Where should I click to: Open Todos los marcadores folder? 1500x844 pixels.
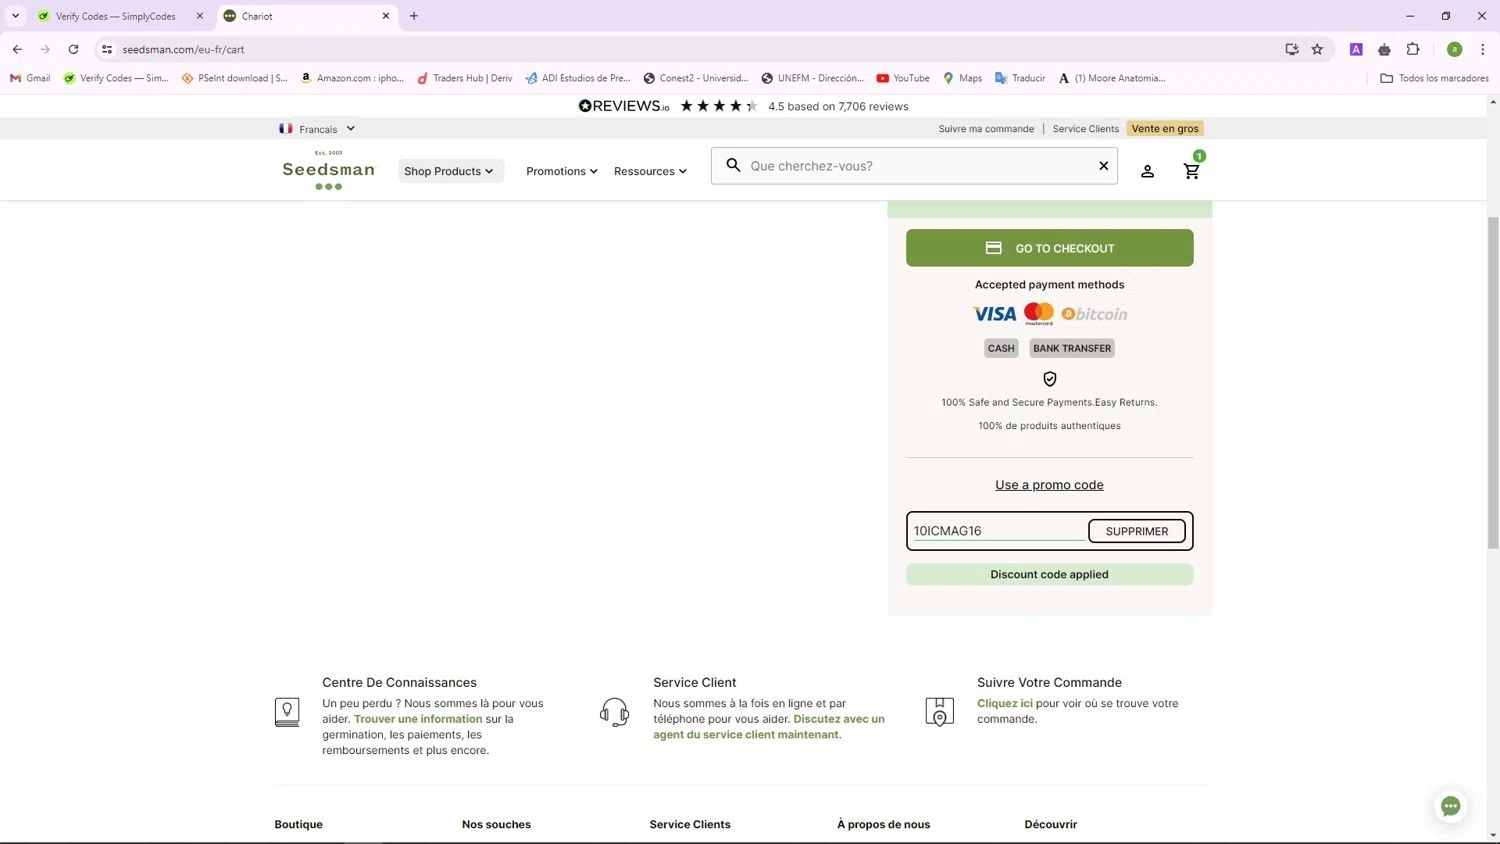[1434, 78]
